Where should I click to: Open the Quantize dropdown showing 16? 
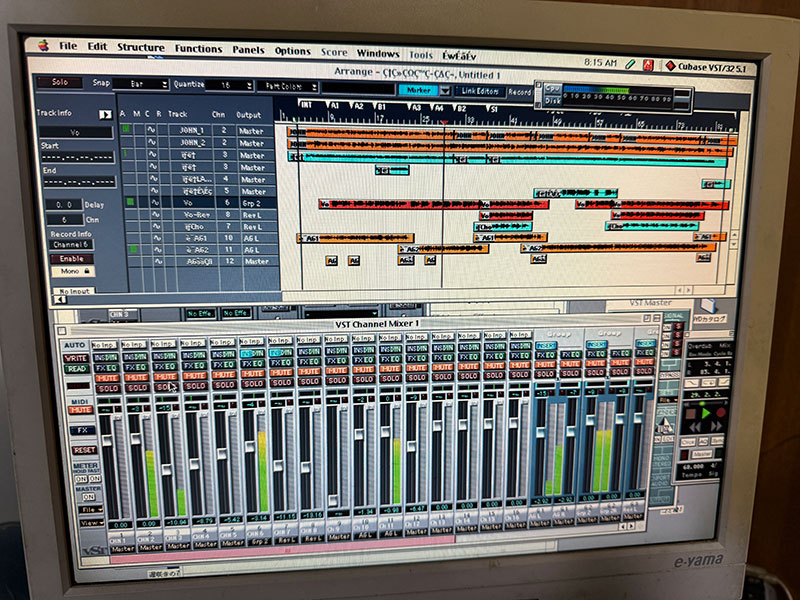click(x=230, y=86)
